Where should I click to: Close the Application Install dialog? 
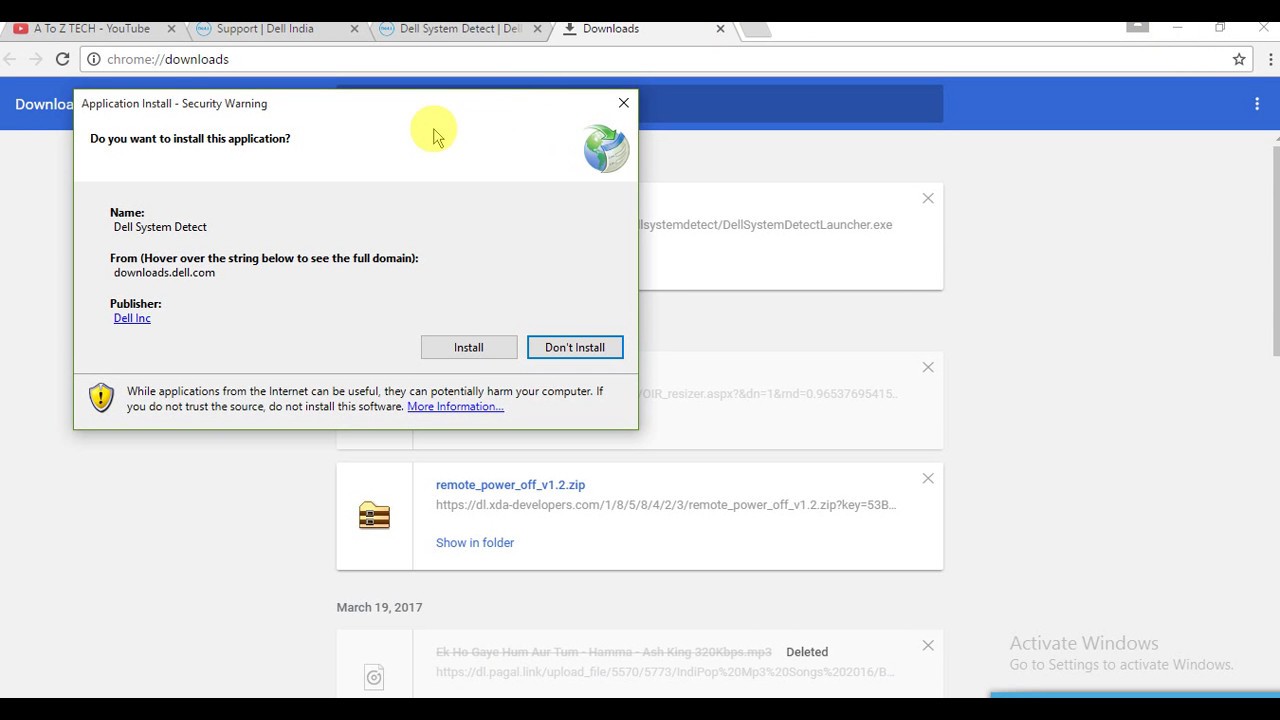[624, 103]
